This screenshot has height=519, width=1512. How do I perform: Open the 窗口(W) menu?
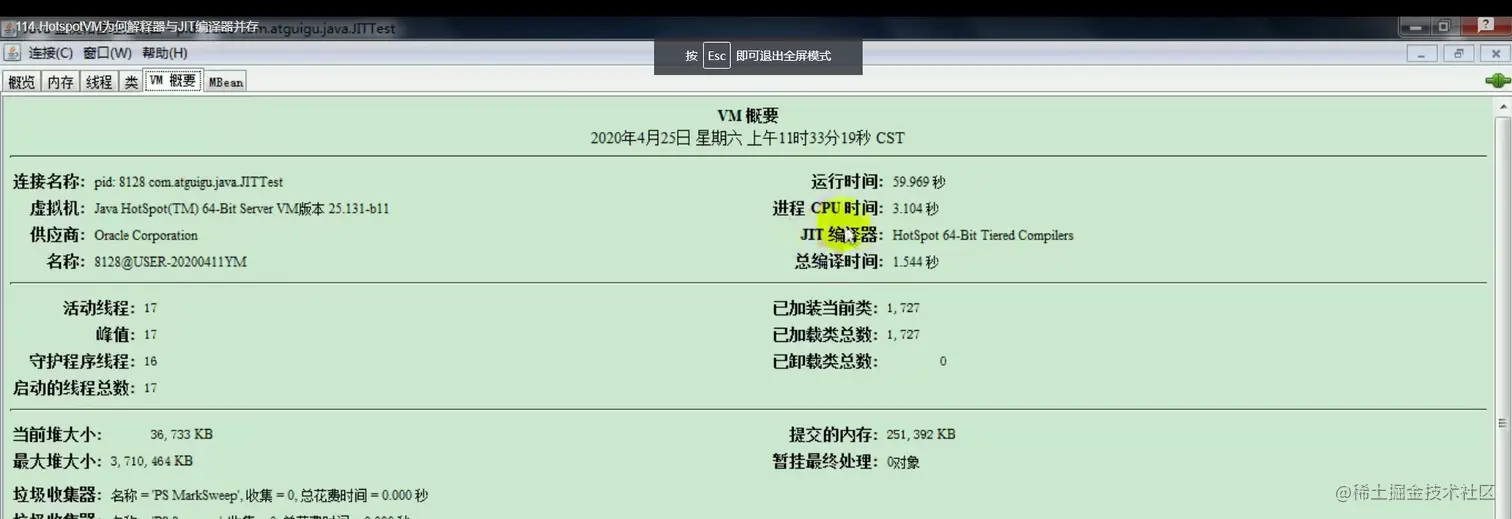[x=107, y=53]
